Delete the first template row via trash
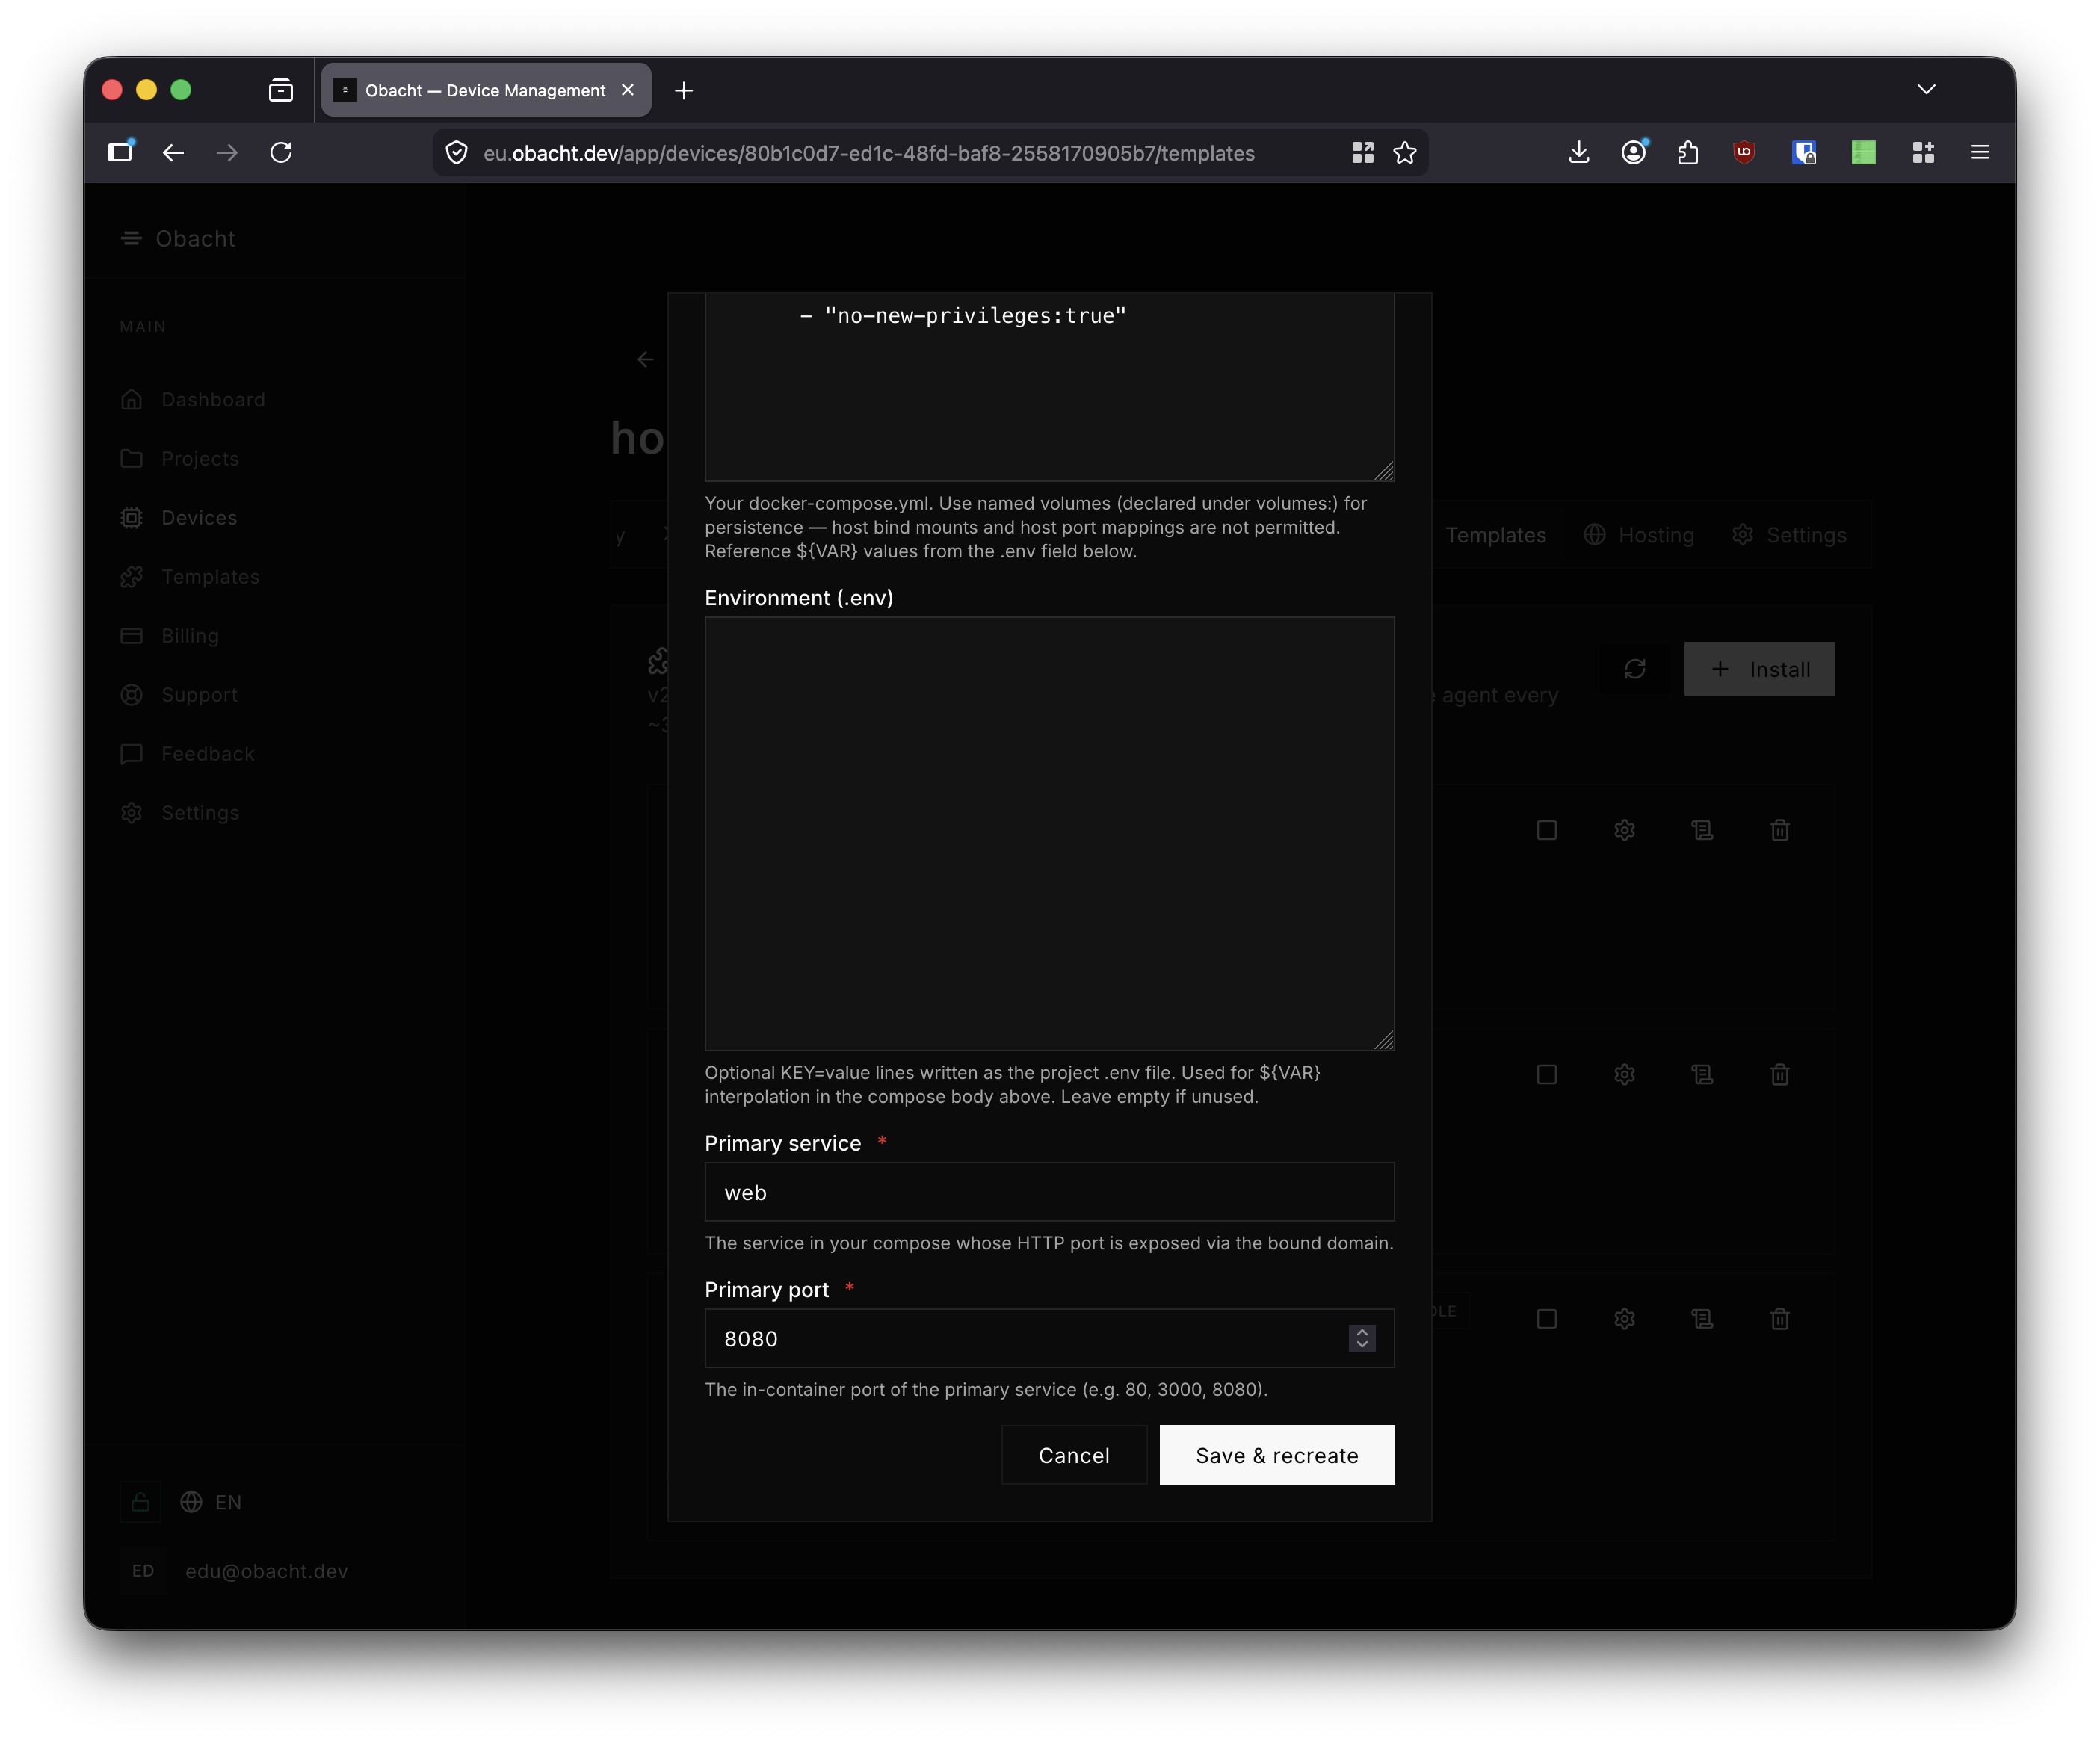This screenshot has height=1741, width=2100. click(x=1780, y=830)
